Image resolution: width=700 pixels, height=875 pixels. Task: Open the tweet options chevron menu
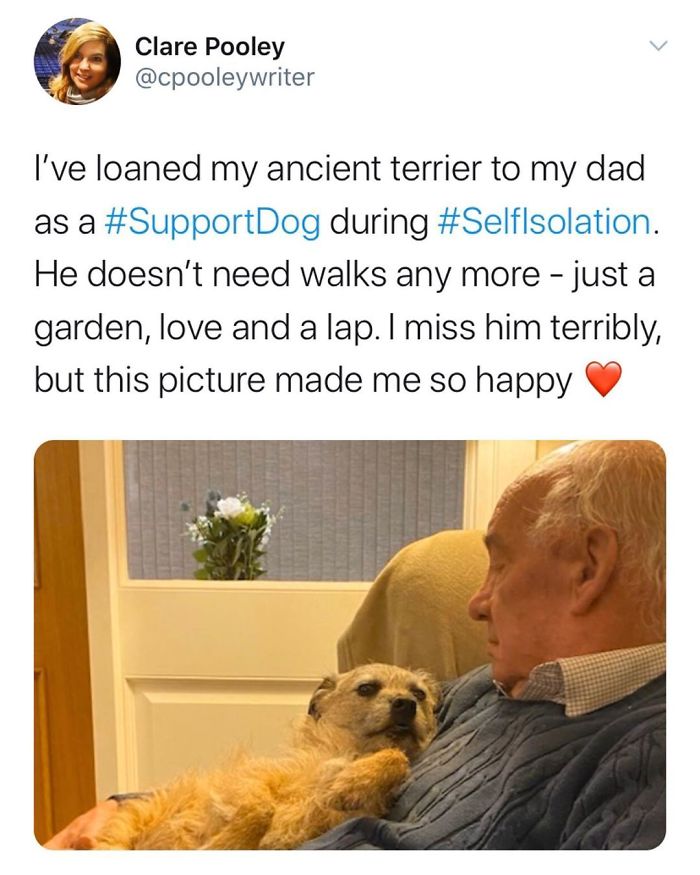pos(656,47)
